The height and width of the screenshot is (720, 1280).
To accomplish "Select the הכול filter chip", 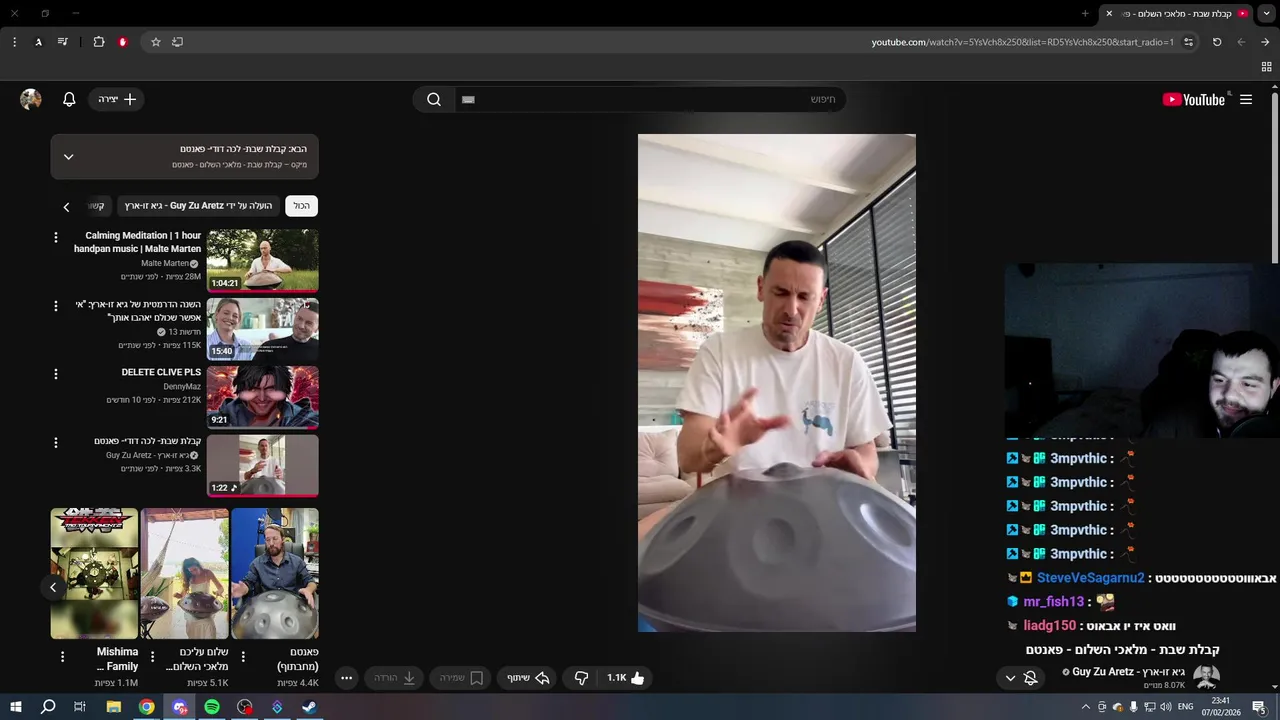I will click(x=301, y=206).
